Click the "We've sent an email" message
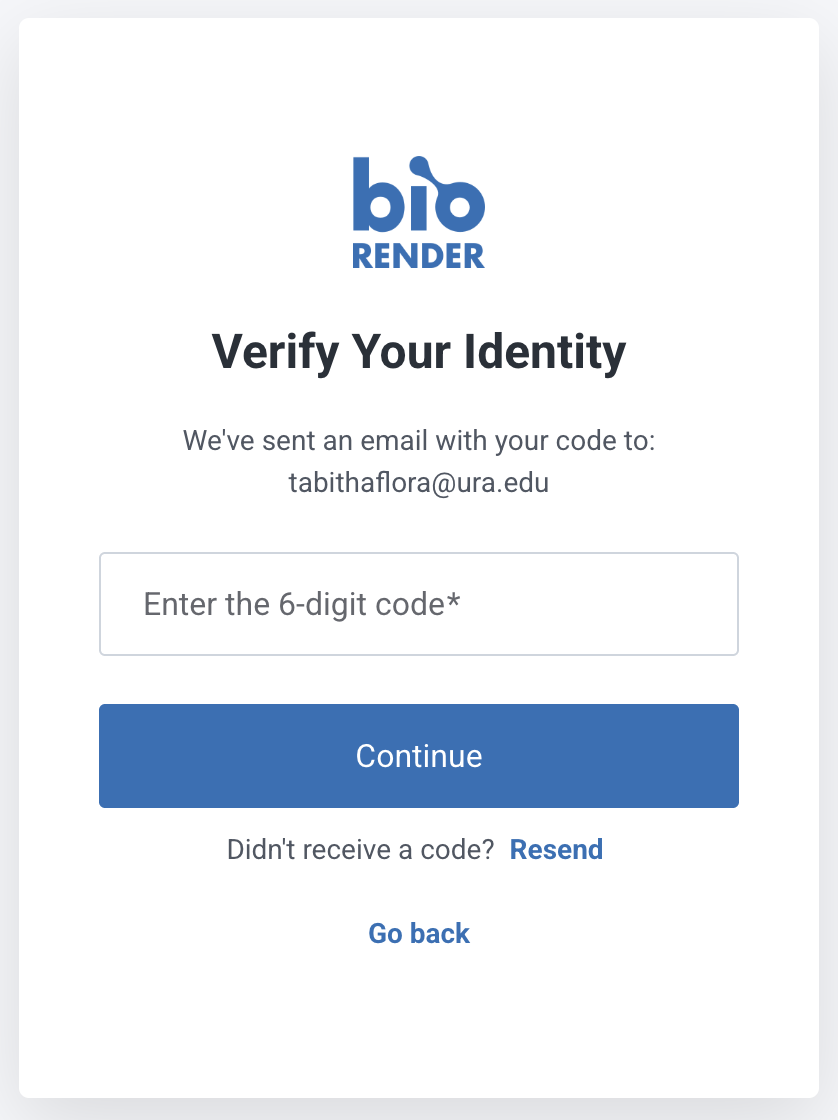The width and height of the screenshot is (838, 1120). (x=418, y=440)
